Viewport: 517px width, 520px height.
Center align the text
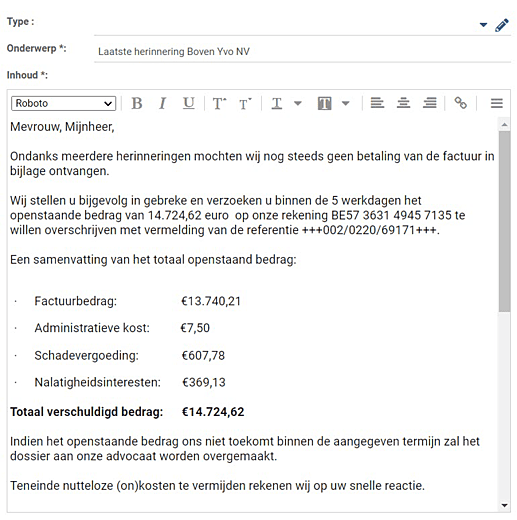point(403,103)
